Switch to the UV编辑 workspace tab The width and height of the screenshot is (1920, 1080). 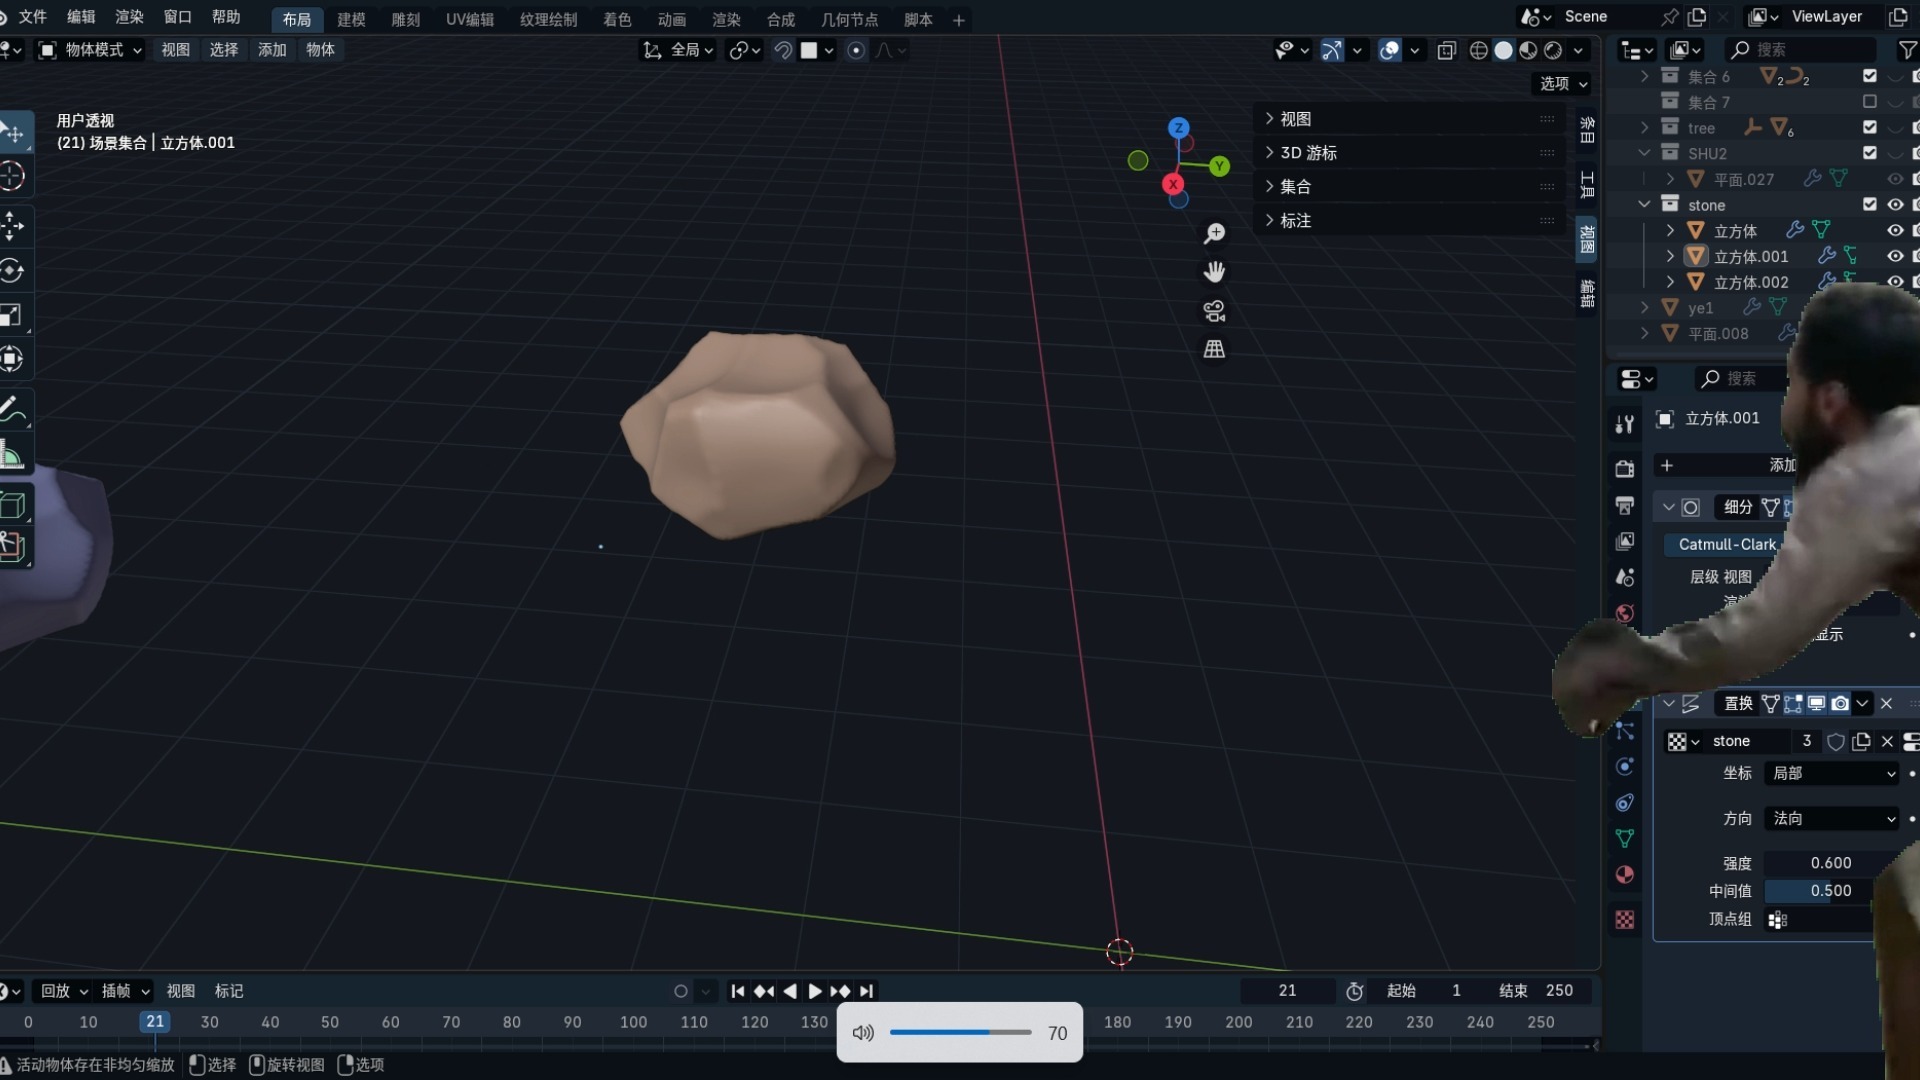470,20
